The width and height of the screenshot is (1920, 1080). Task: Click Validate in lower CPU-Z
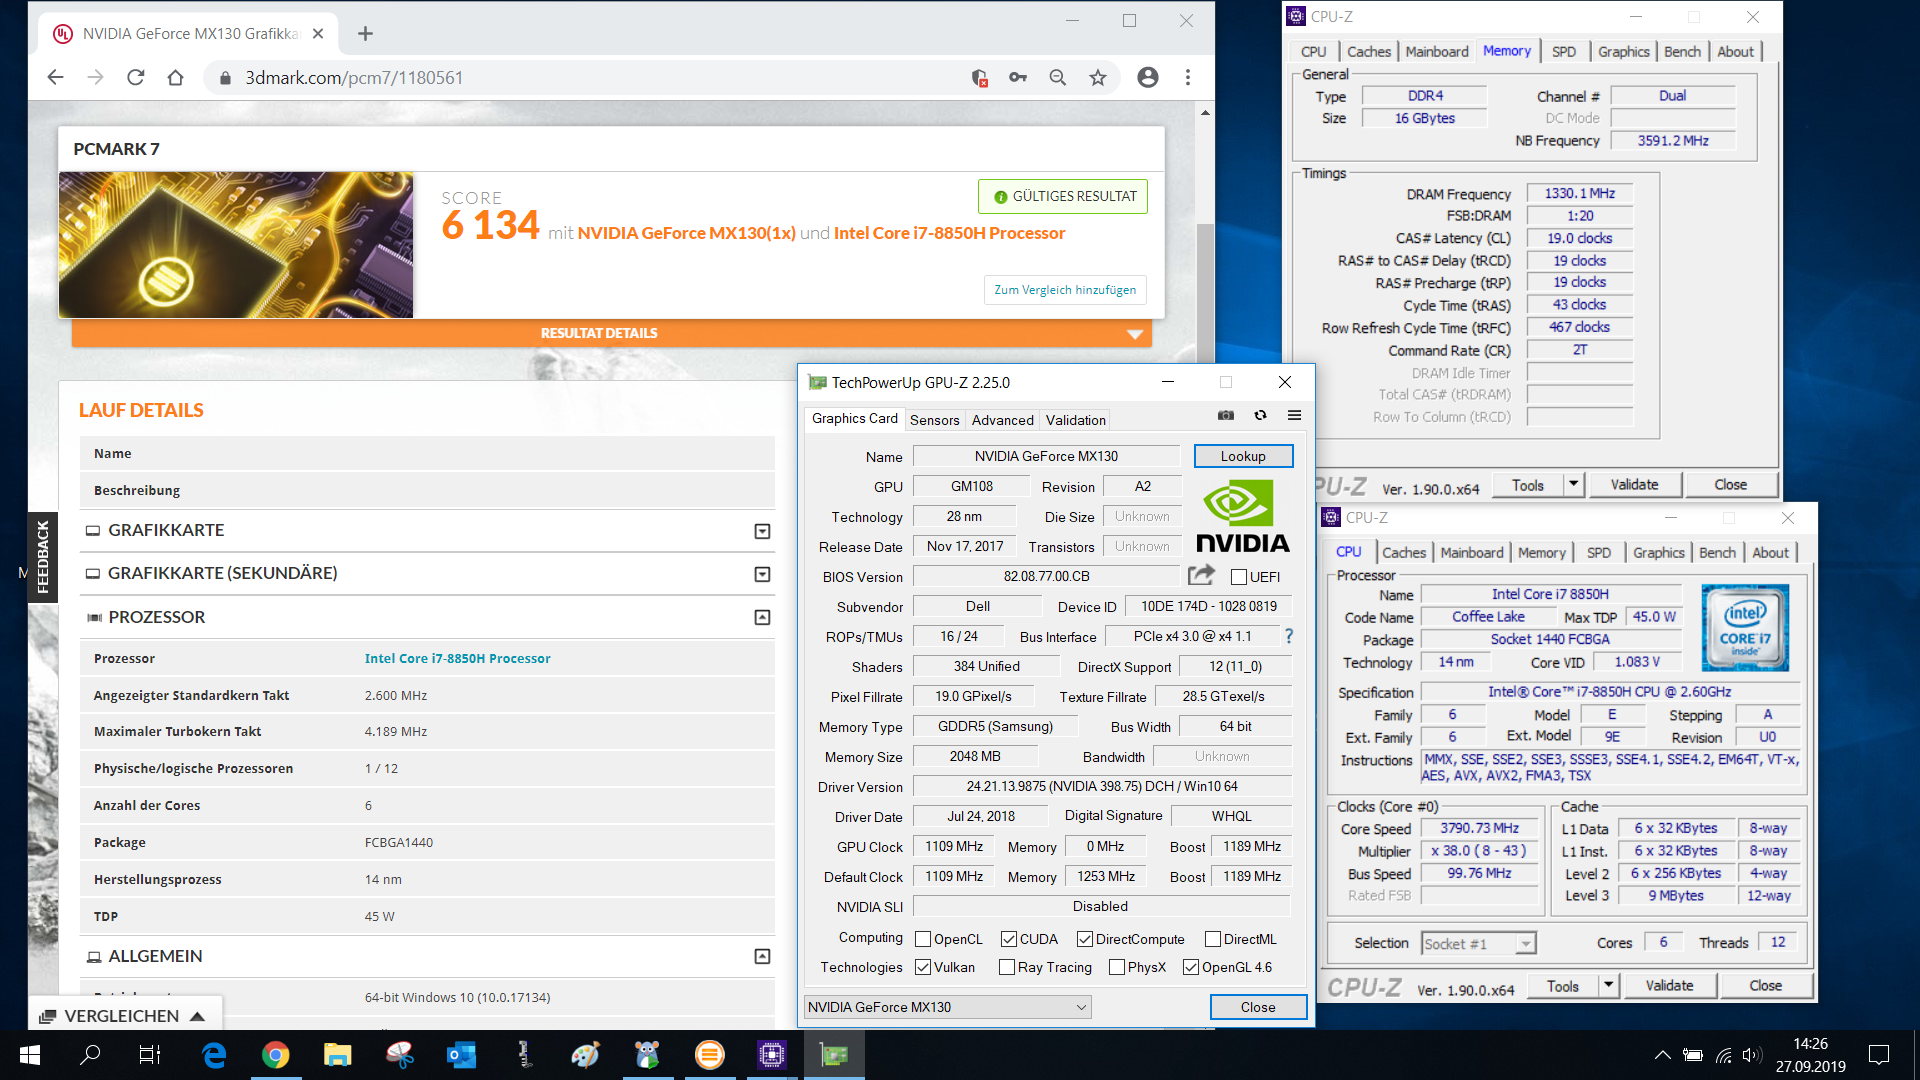click(1669, 986)
